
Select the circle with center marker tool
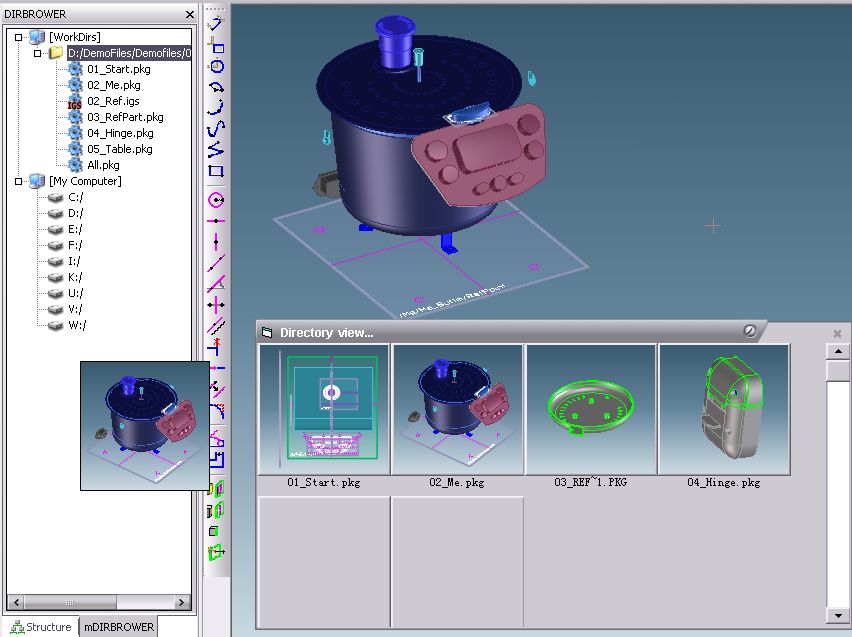(x=216, y=66)
